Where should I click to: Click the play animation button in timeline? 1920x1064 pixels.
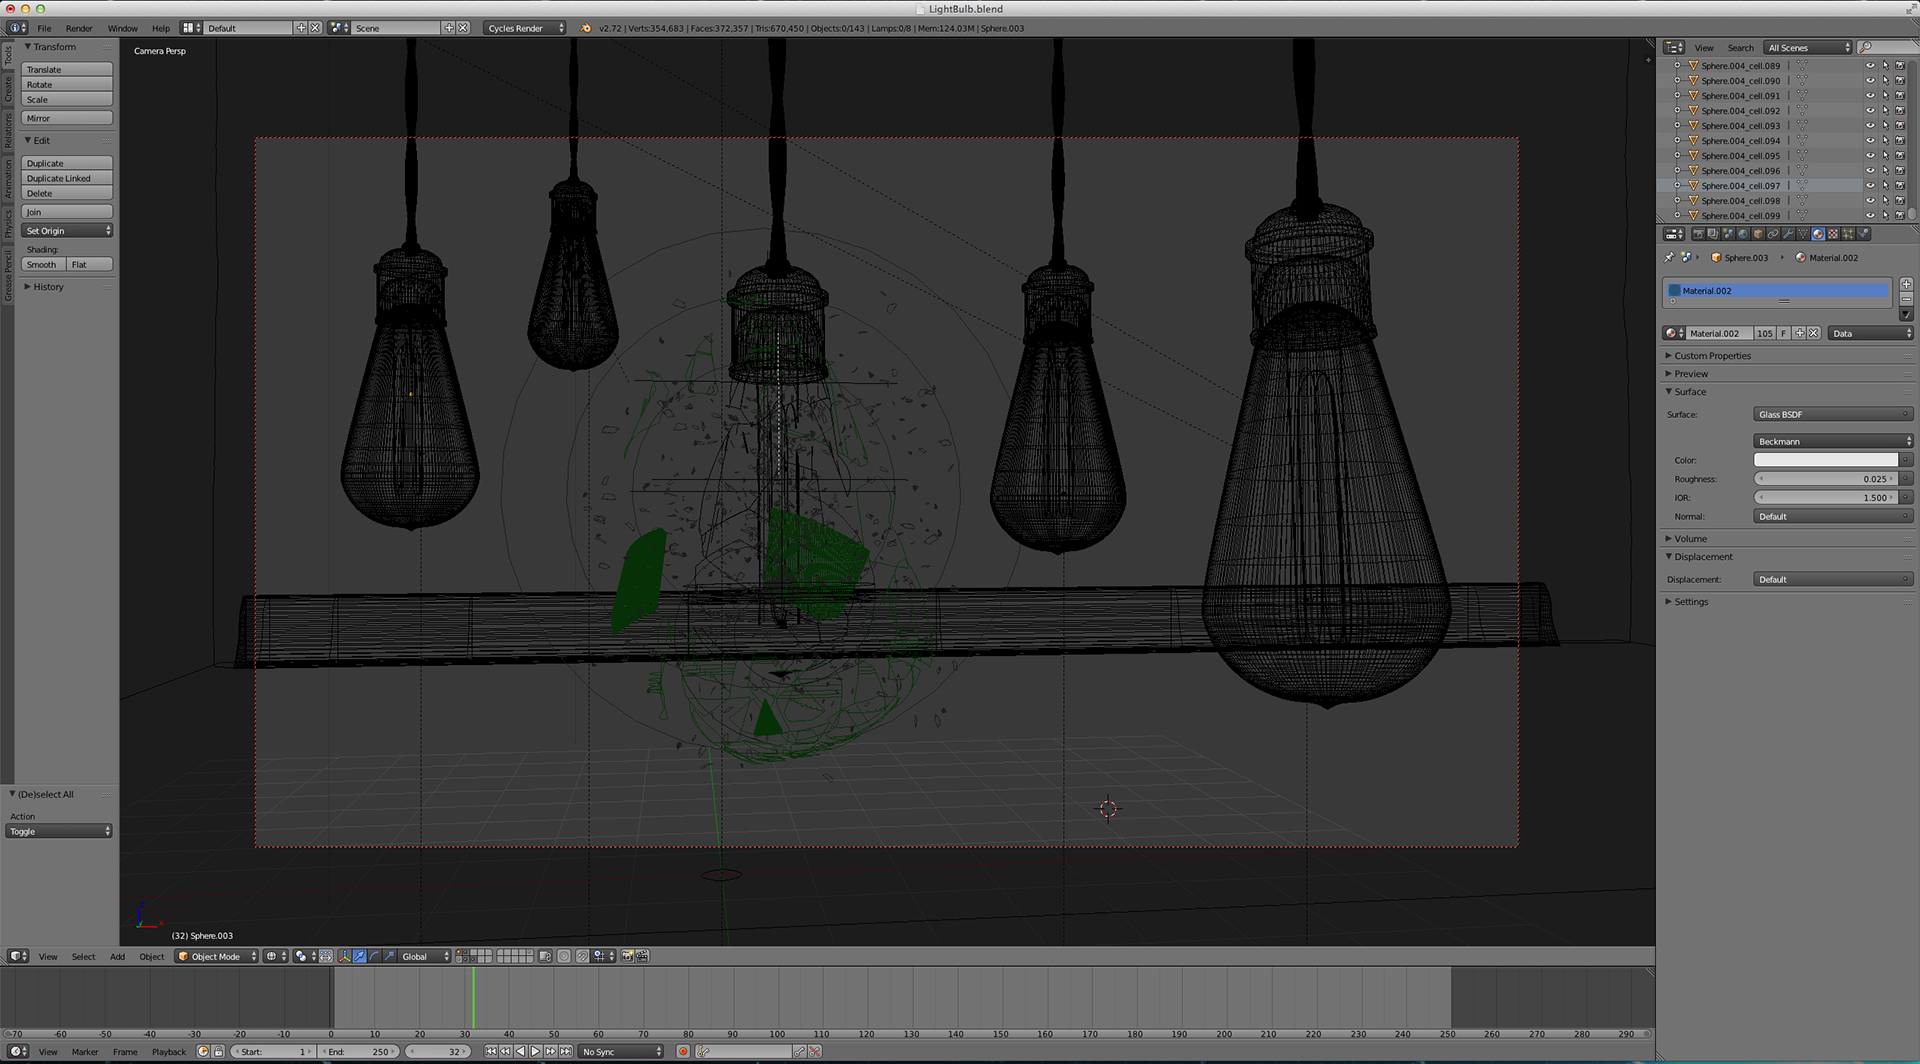[x=535, y=1051]
